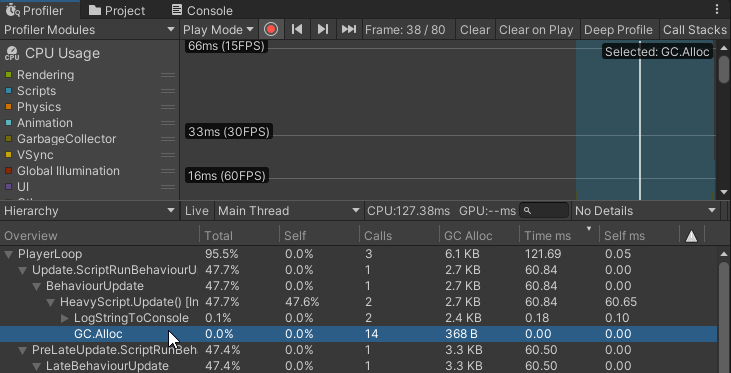Collapse the BehaviourUpdate row
Viewport: 731px width, 373px height.
36,286
